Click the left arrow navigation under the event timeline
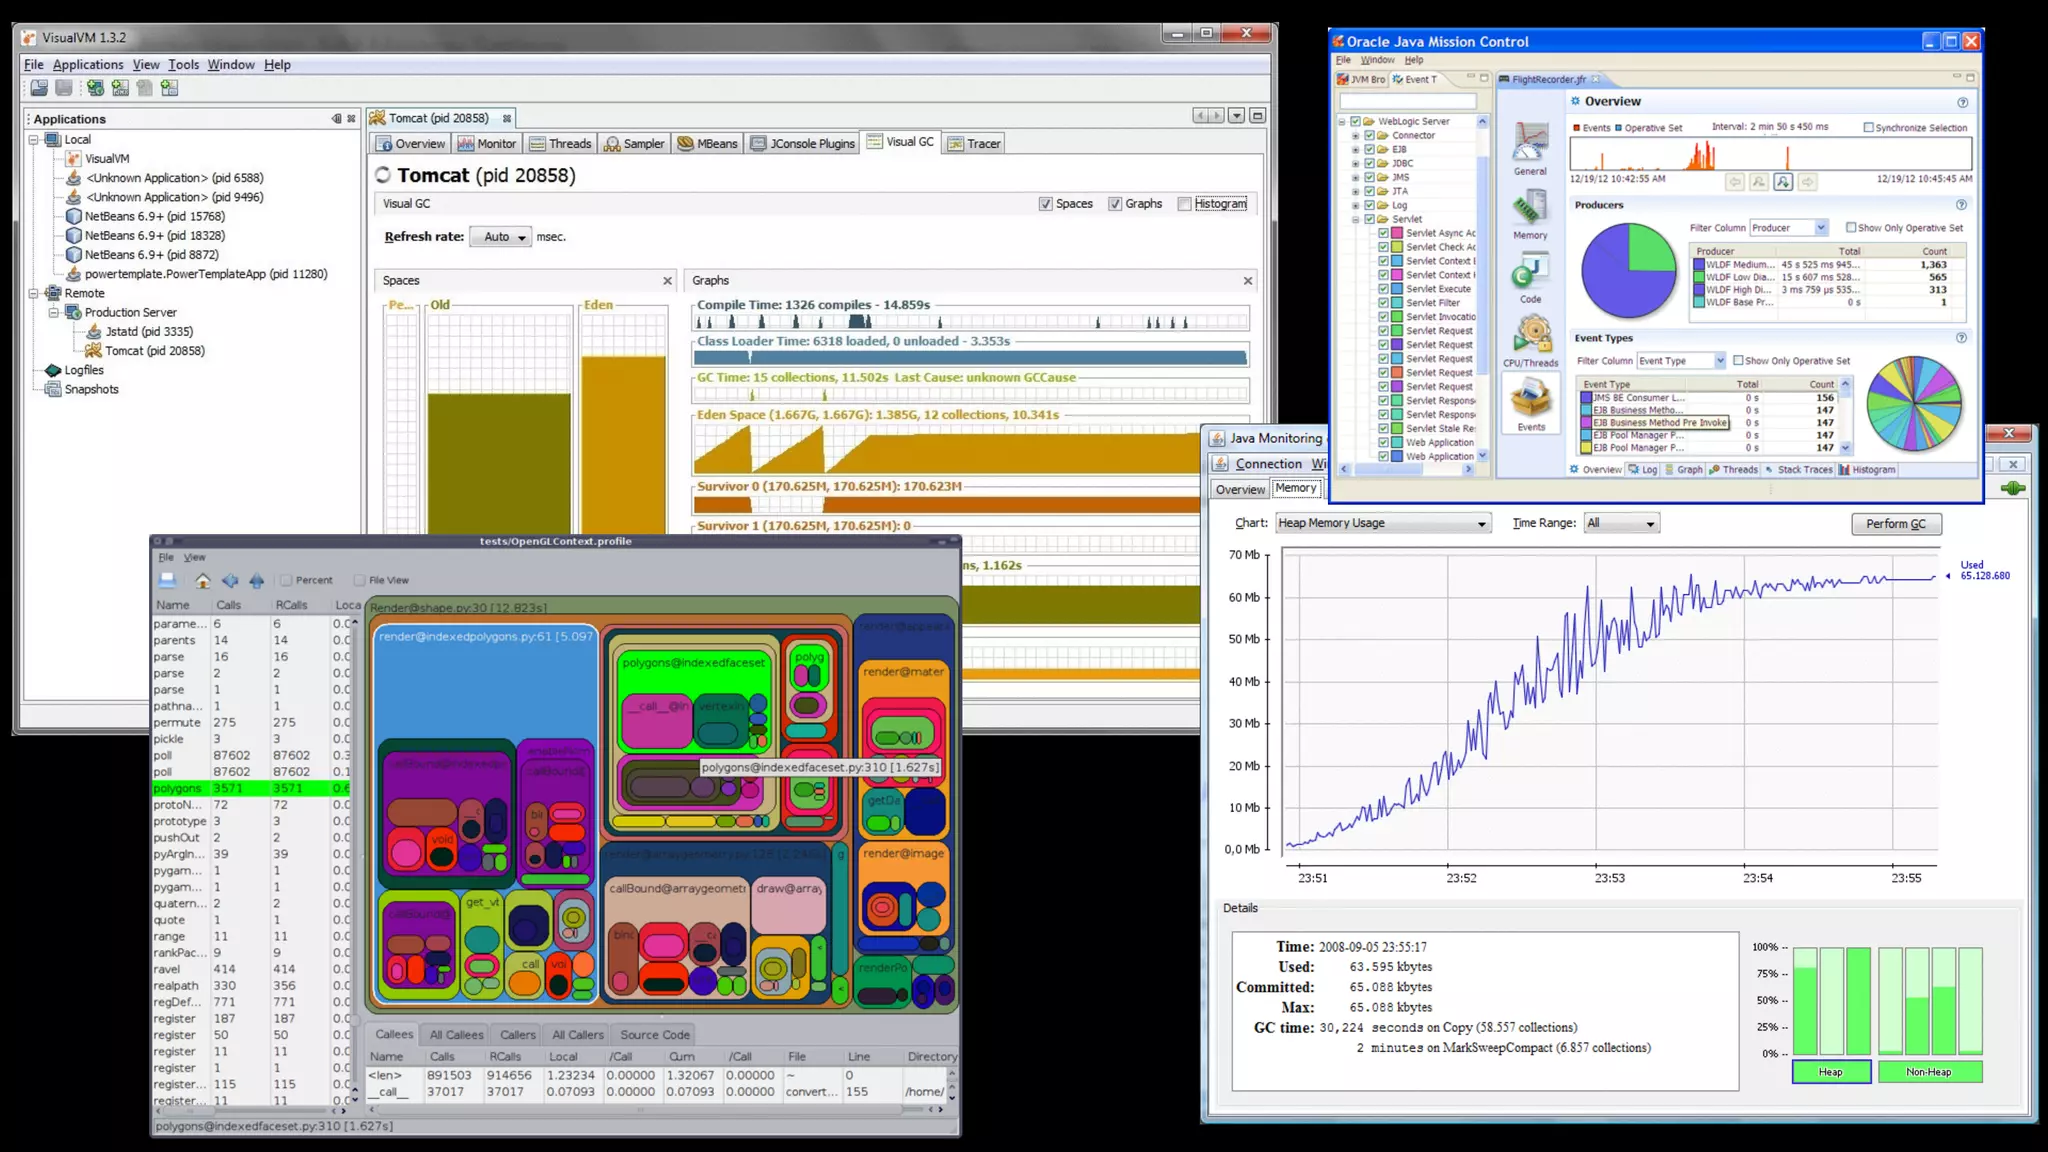This screenshot has width=2048, height=1152. 1735,182
